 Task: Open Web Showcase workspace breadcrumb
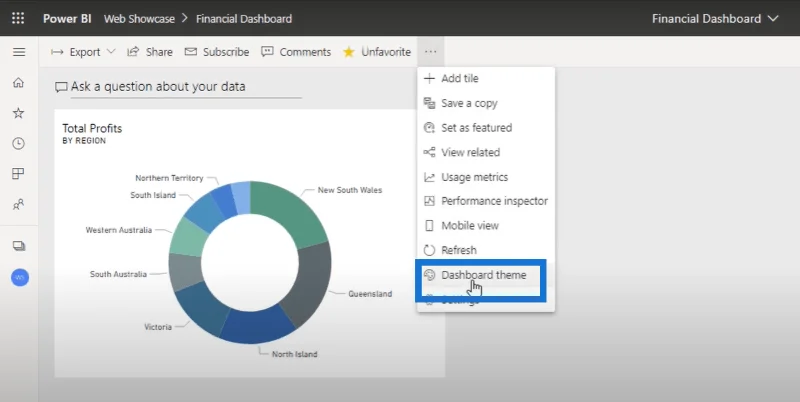139,19
